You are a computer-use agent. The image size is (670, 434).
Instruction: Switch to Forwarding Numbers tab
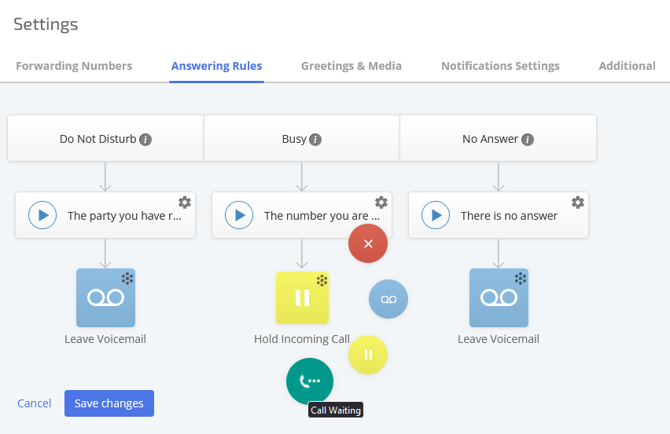(x=74, y=66)
